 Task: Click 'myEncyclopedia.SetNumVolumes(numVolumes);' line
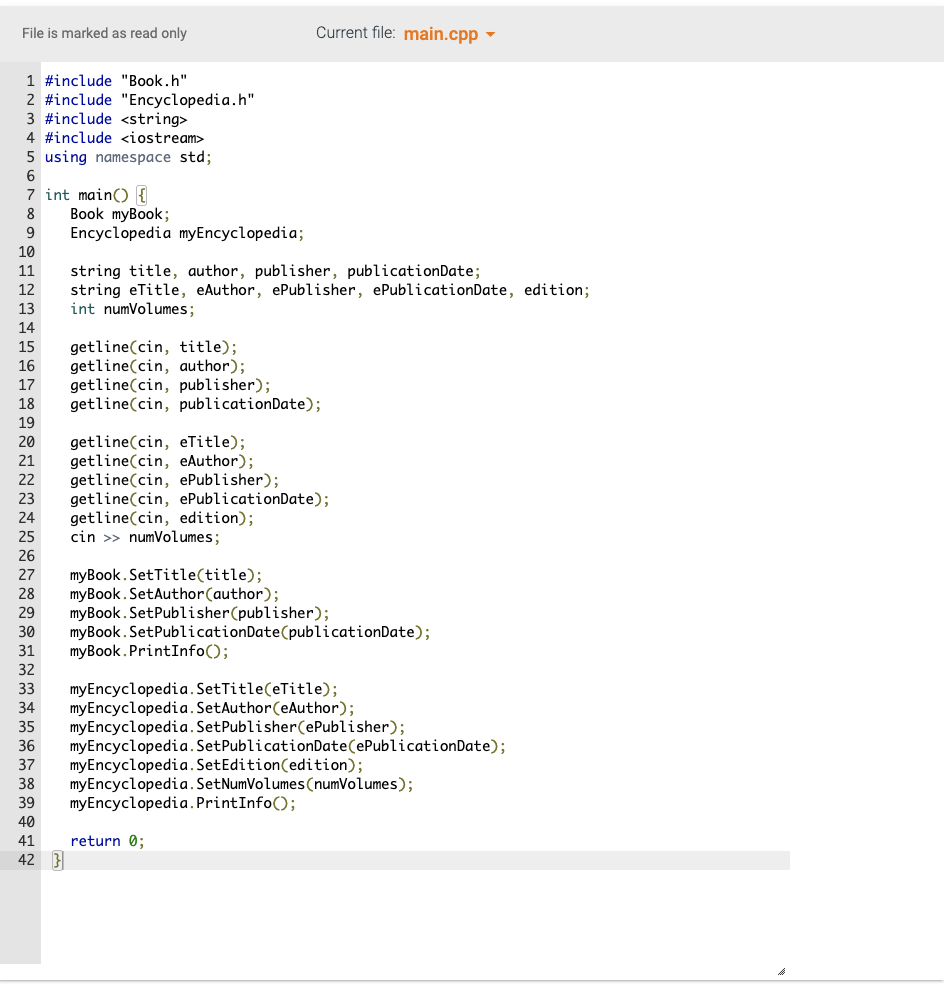tap(242, 784)
